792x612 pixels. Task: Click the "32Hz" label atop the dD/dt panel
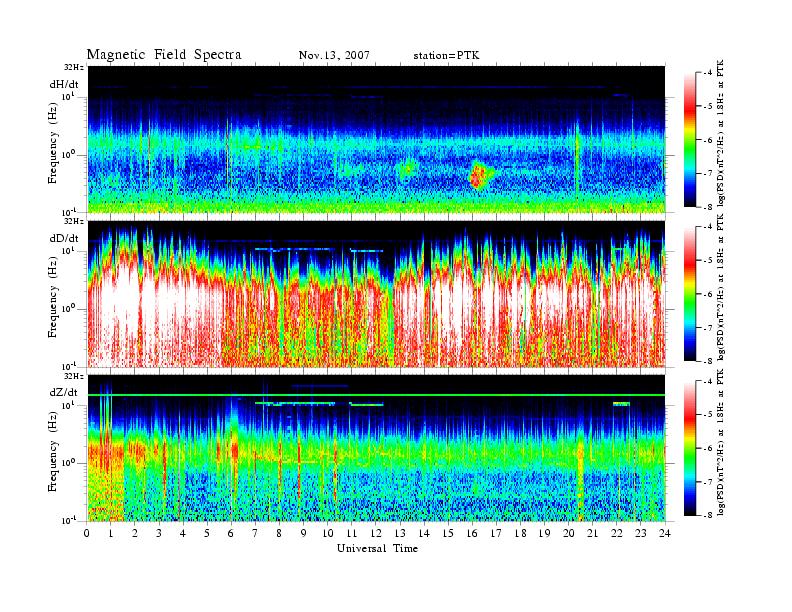(x=74, y=221)
